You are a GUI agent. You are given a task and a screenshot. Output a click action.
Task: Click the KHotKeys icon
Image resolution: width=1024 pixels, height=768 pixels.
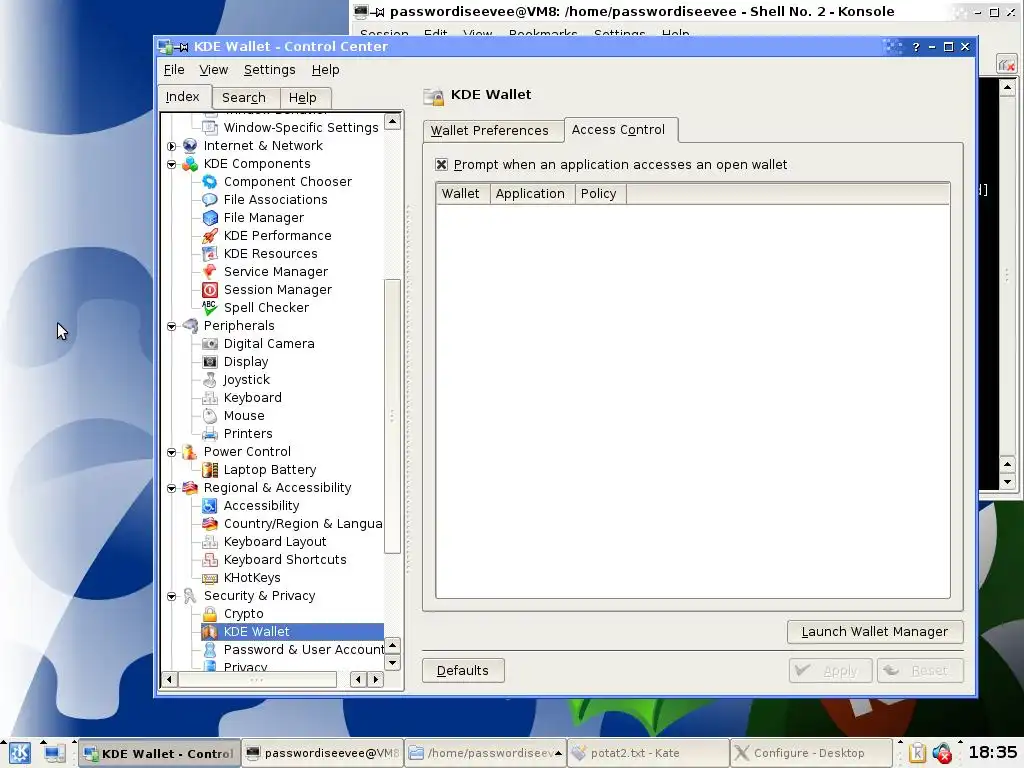click(210, 577)
